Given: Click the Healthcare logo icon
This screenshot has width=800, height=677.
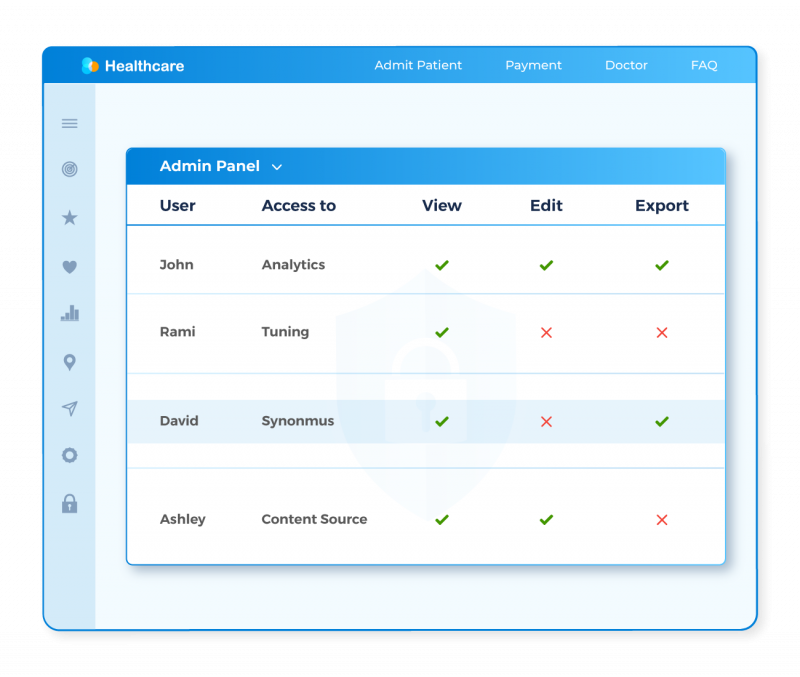Looking at the screenshot, I should coord(90,65).
